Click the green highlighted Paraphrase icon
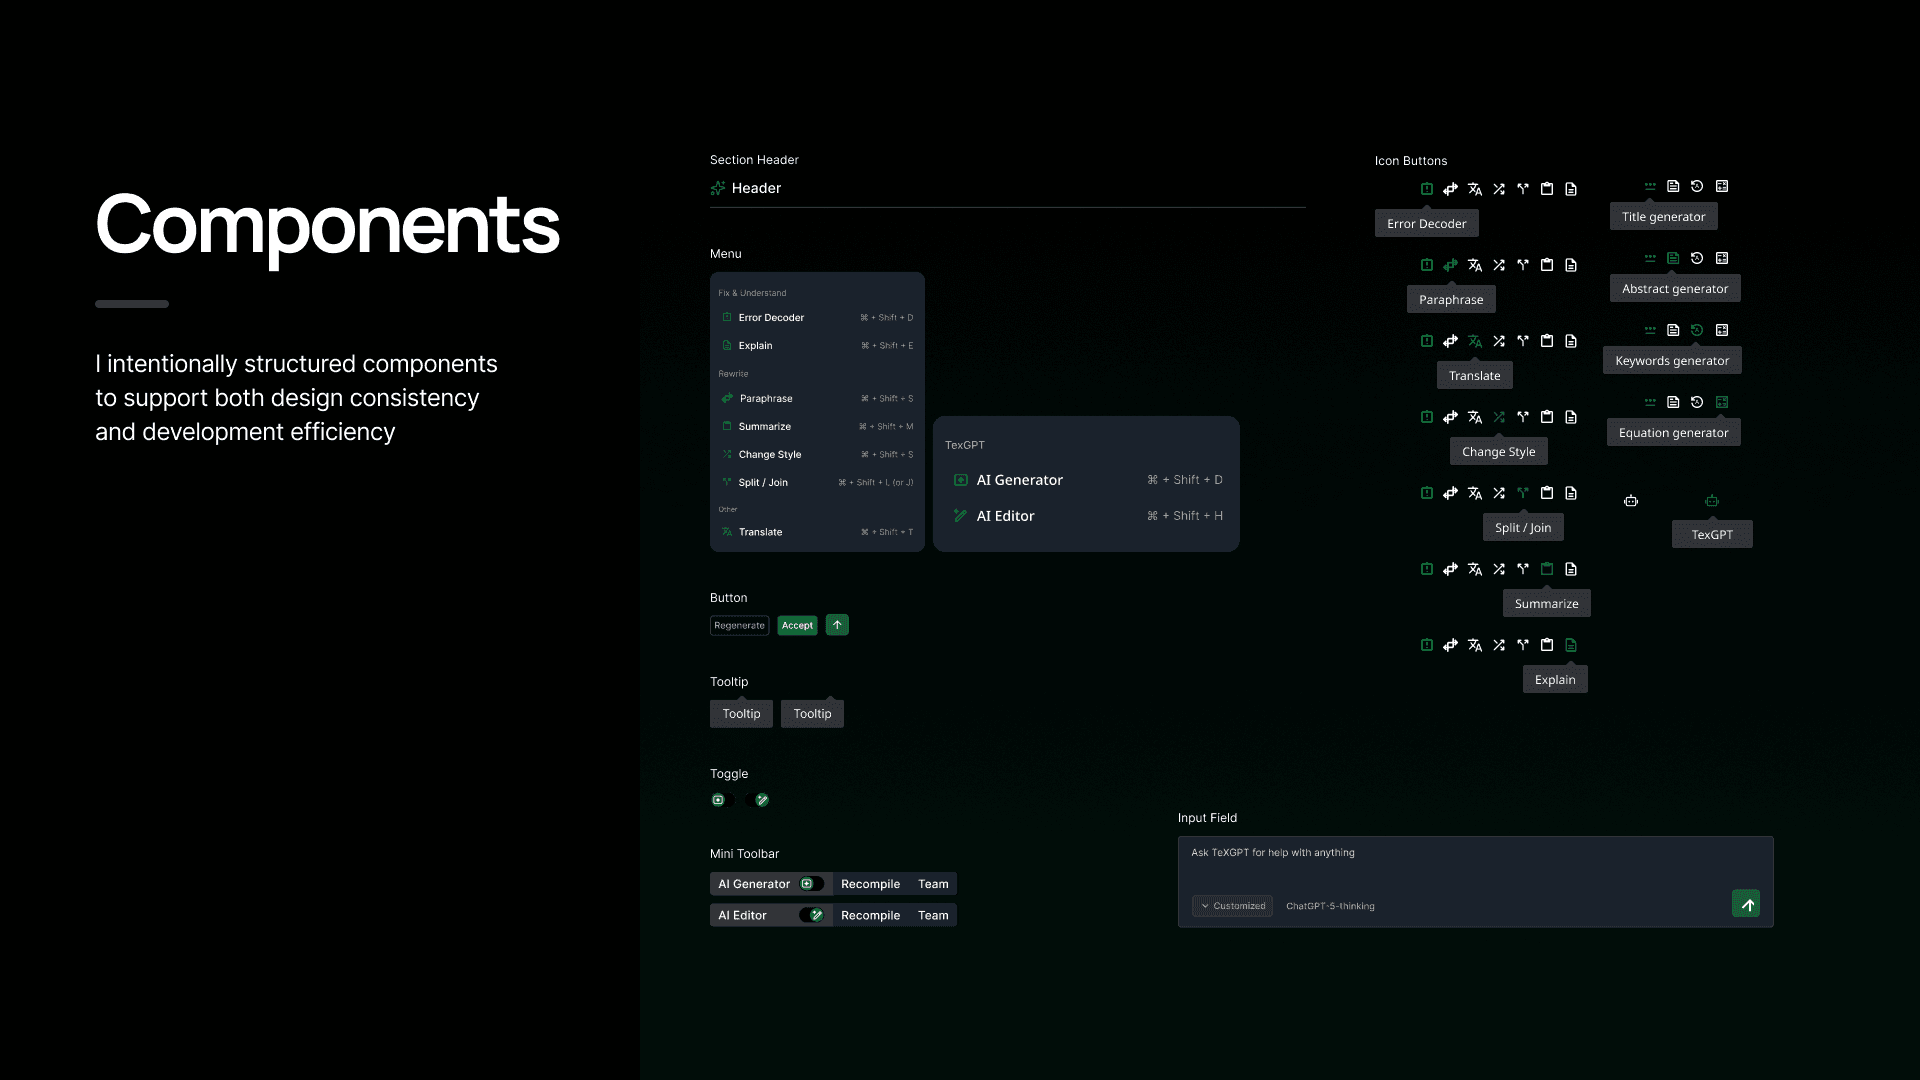The height and width of the screenshot is (1080, 1920). pos(1450,265)
